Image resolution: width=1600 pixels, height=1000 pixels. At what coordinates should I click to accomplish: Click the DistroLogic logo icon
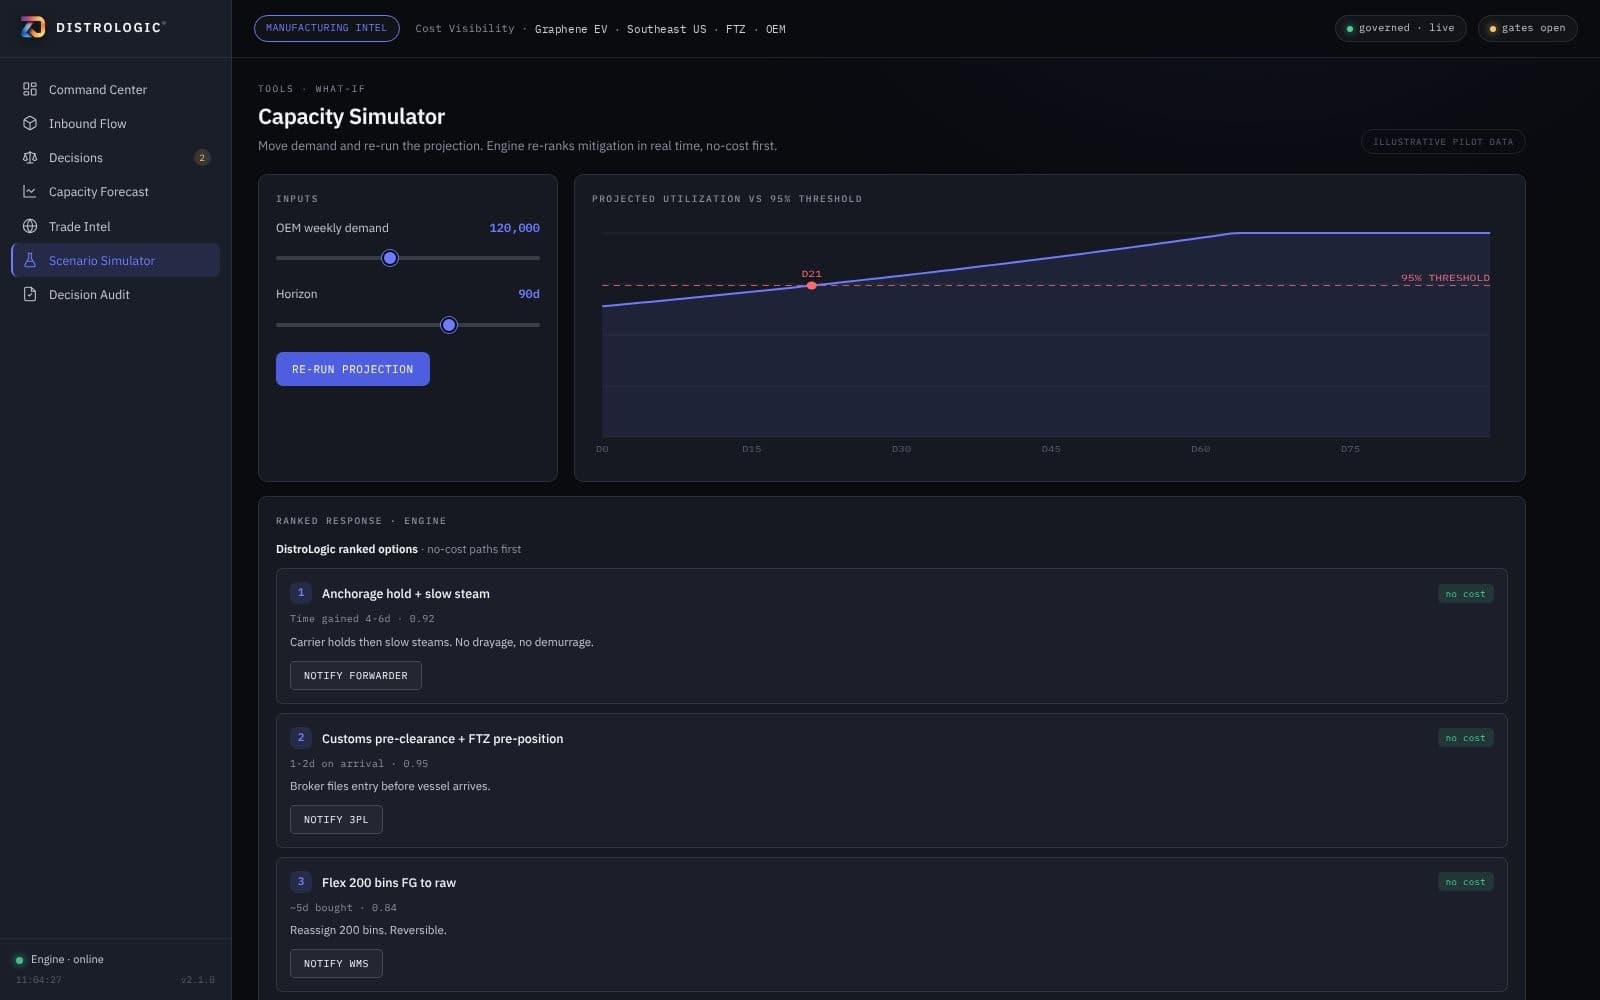(x=33, y=28)
